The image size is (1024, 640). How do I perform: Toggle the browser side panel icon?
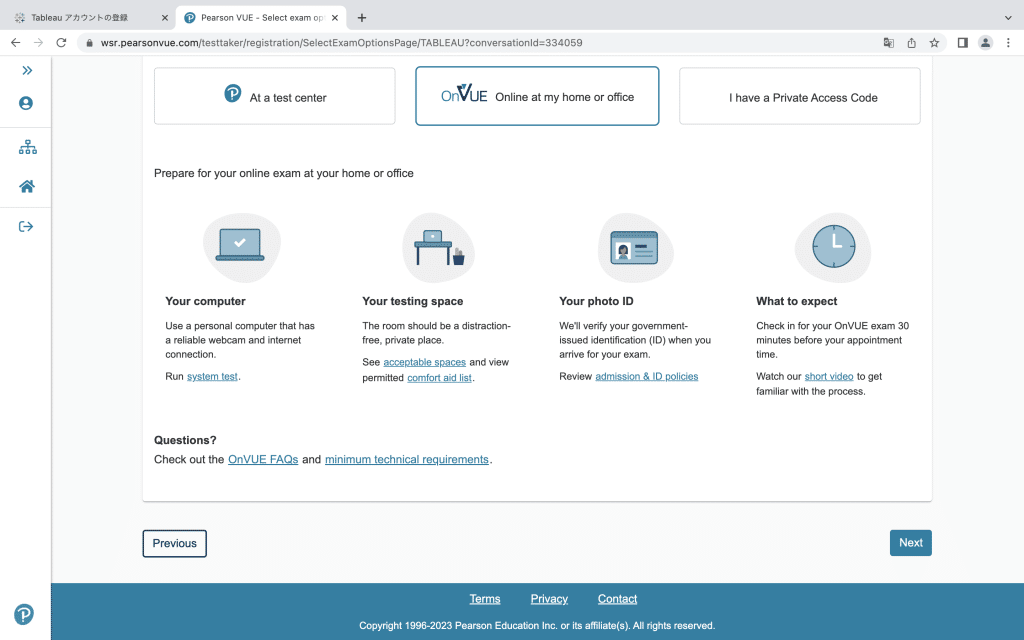click(963, 42)
